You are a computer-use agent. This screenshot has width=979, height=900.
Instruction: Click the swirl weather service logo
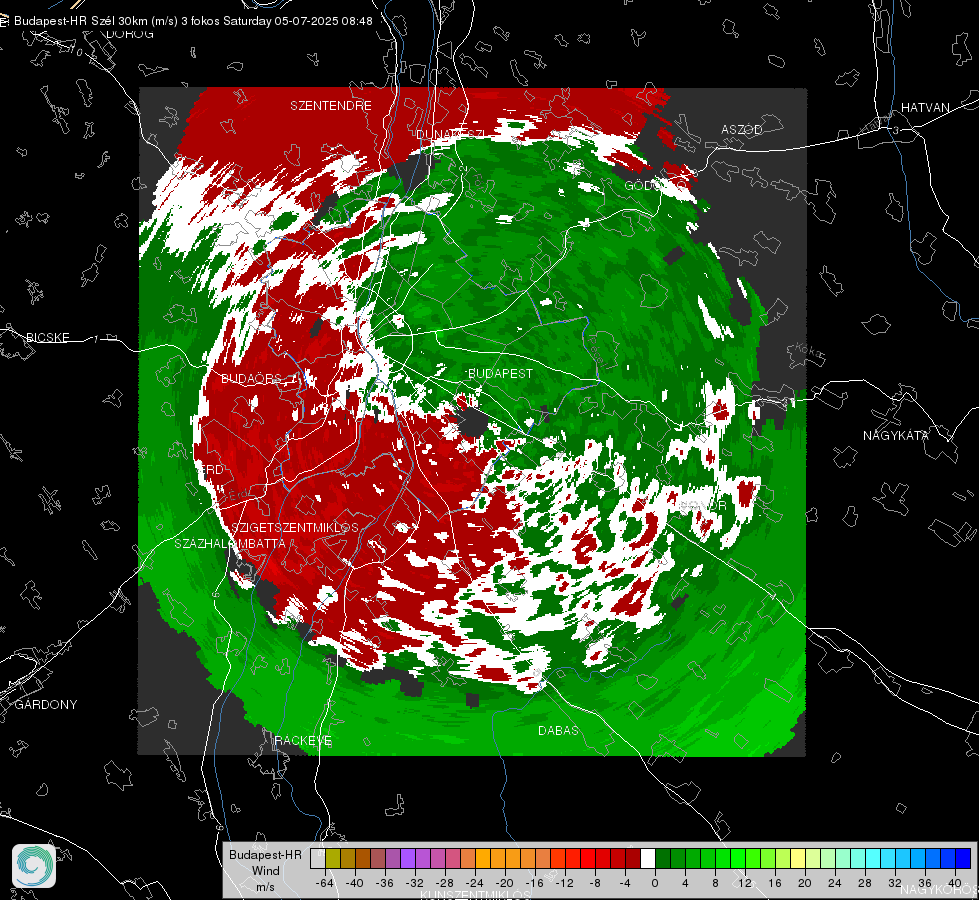[34, 866]
